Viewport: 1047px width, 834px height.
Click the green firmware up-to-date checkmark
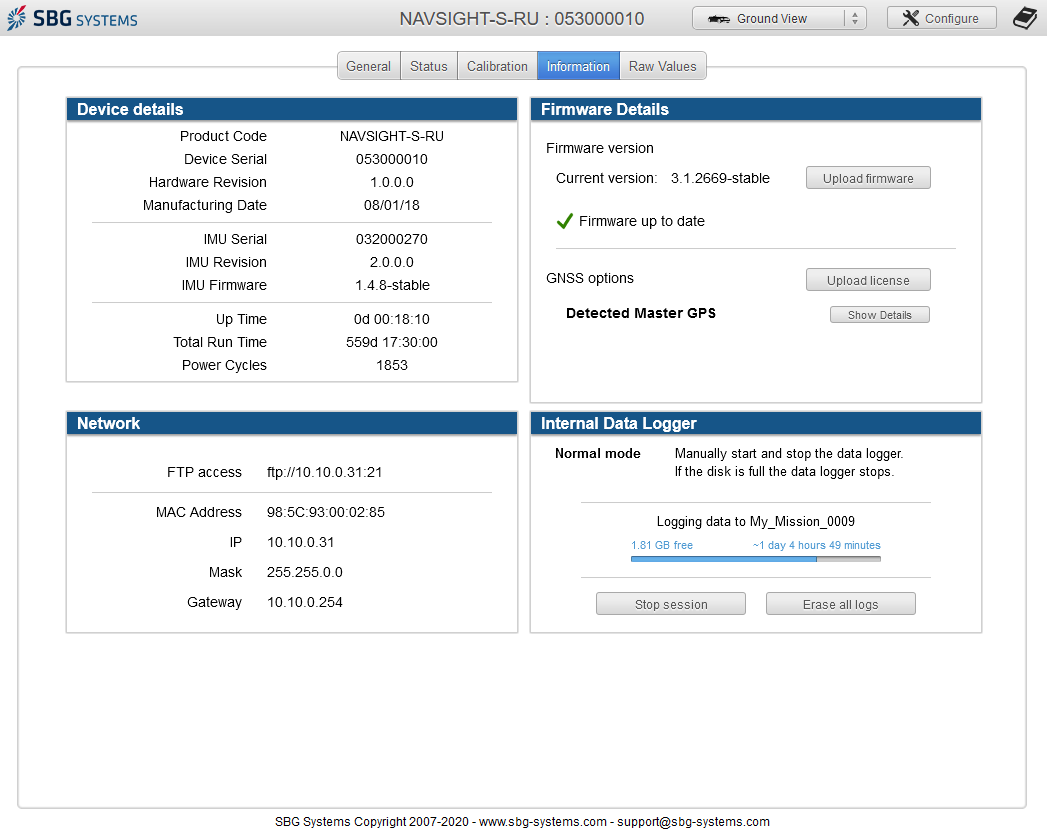(x=564, y=221)
